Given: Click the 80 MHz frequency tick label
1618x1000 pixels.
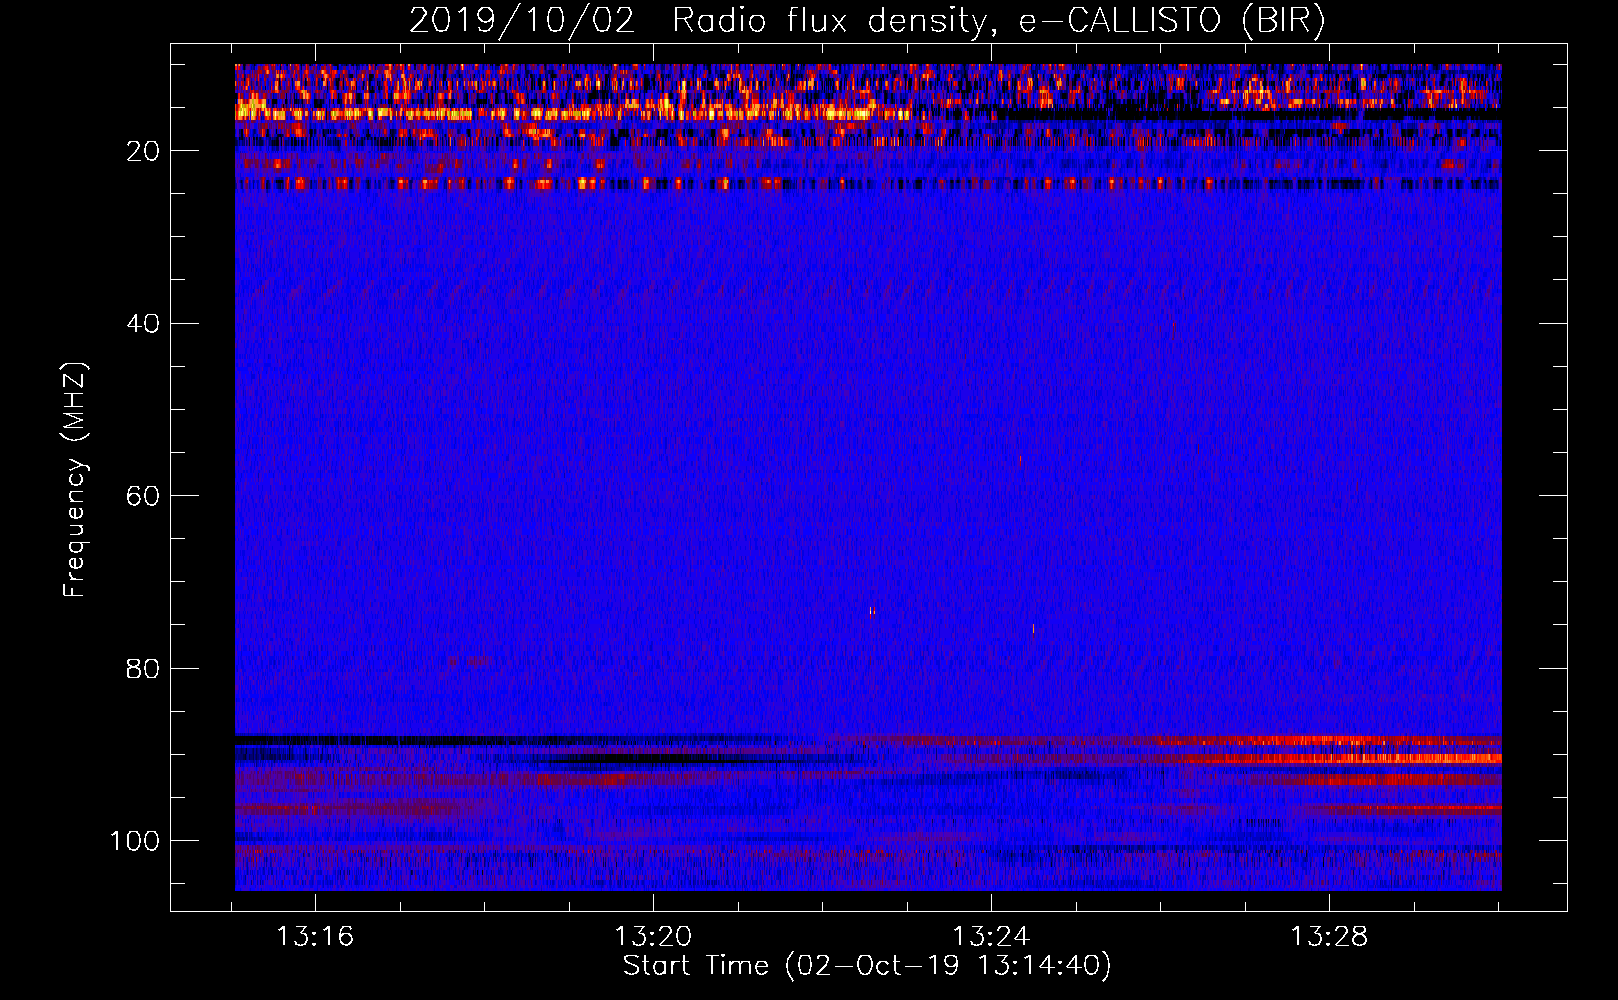Looking at the screenshot, I should 143,669.
